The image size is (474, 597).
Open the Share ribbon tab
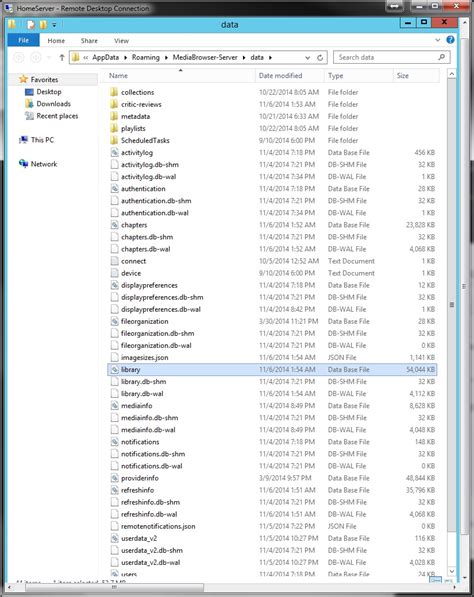tap(89, 40)
